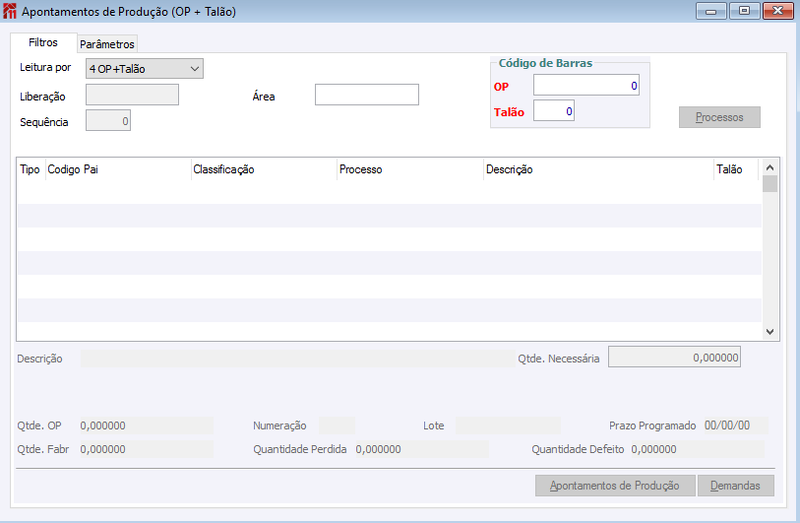The width and height of the screenshot is (800, 523).
Task: Click the Numeração field
Action: point(337,426)
